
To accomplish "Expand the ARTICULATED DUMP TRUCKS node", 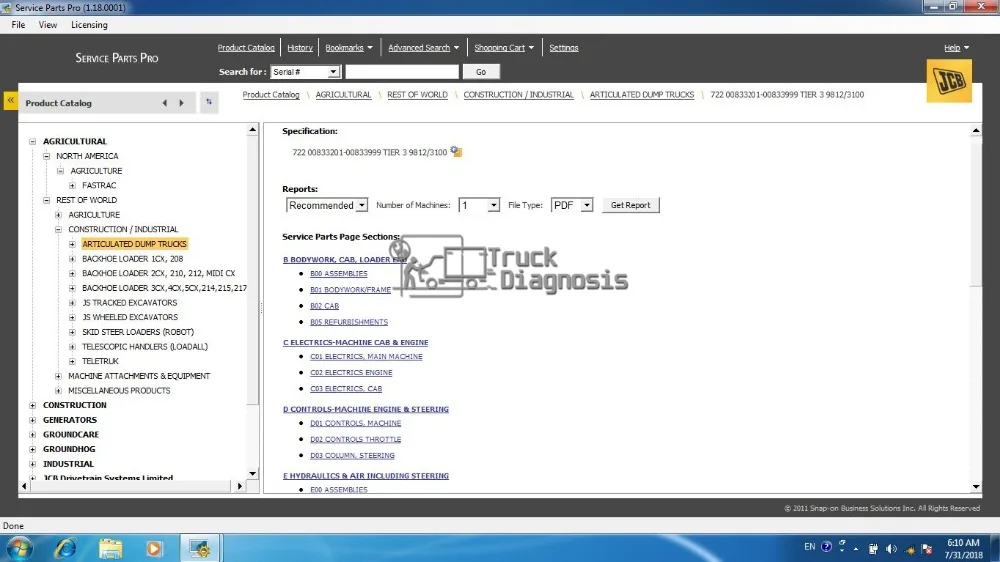I will click(72, 244).
